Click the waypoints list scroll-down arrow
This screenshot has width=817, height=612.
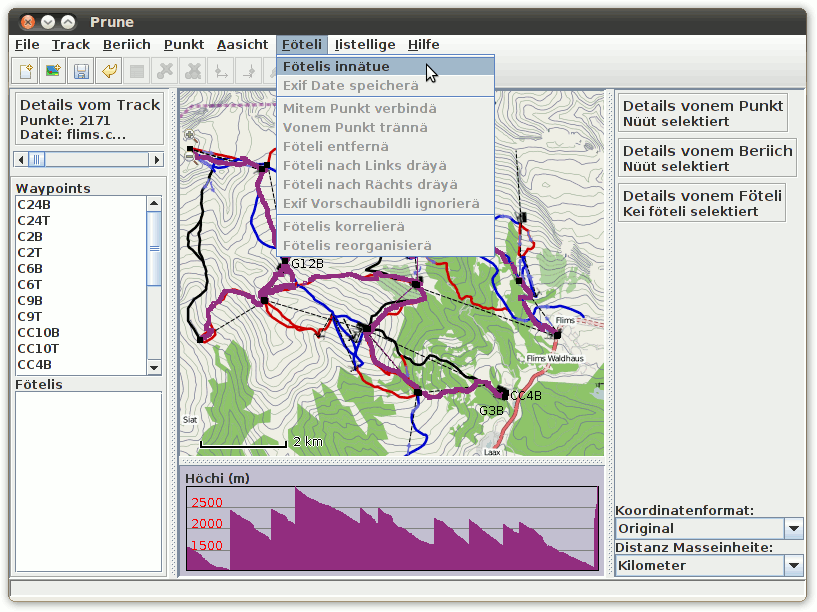click(x=154, y=367)
